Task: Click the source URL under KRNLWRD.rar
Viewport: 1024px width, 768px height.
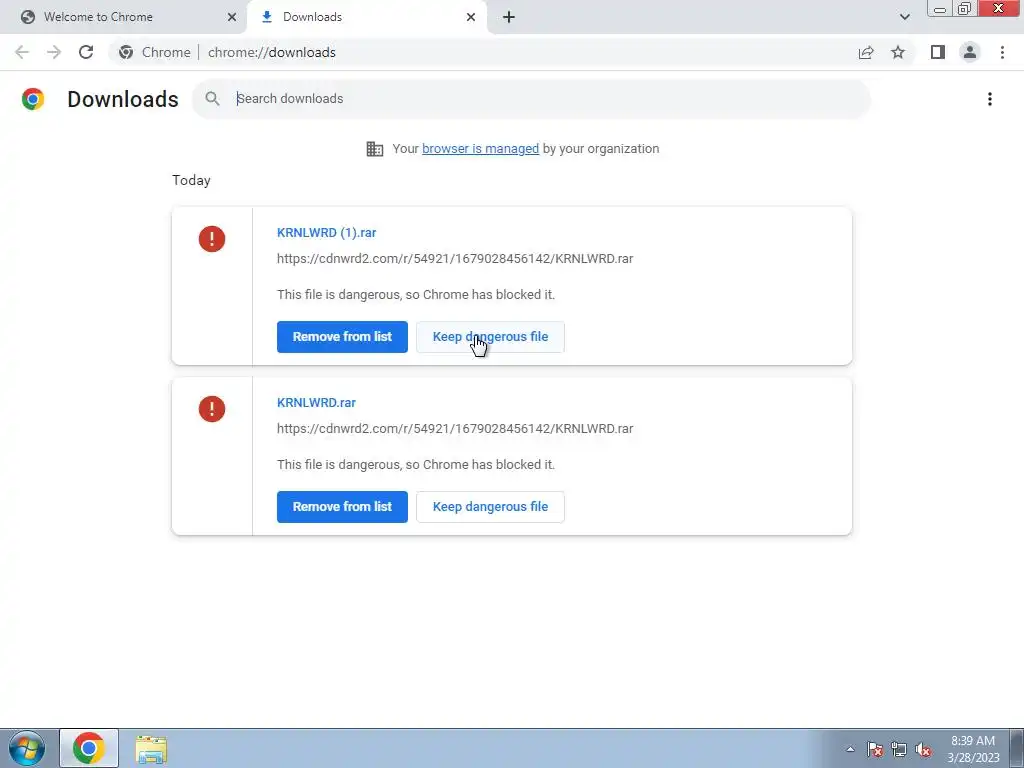Action: 455,428
